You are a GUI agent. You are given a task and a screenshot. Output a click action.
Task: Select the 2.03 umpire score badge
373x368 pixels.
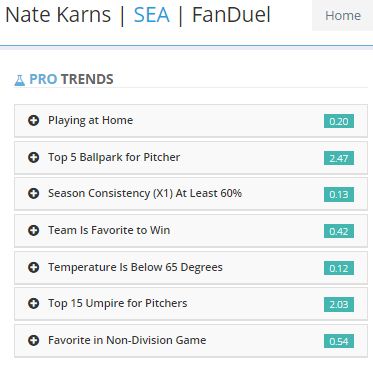click(x=339, y=304)
